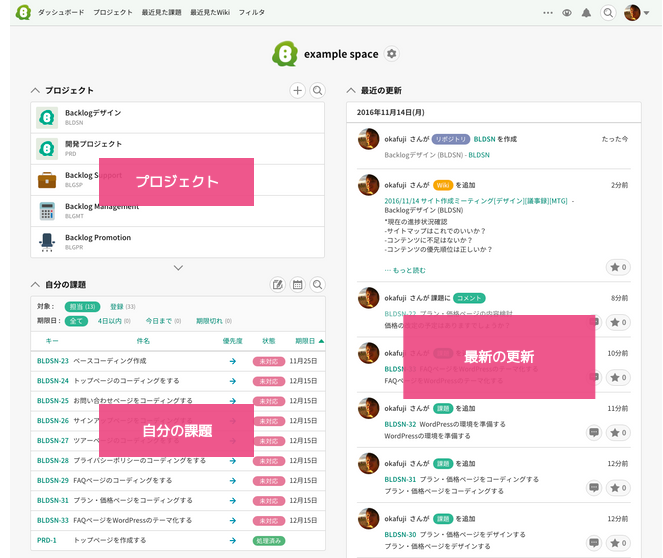Open issue BLDSN-23 link
Screen dimensions: 663x558
(x=53, y=361)
